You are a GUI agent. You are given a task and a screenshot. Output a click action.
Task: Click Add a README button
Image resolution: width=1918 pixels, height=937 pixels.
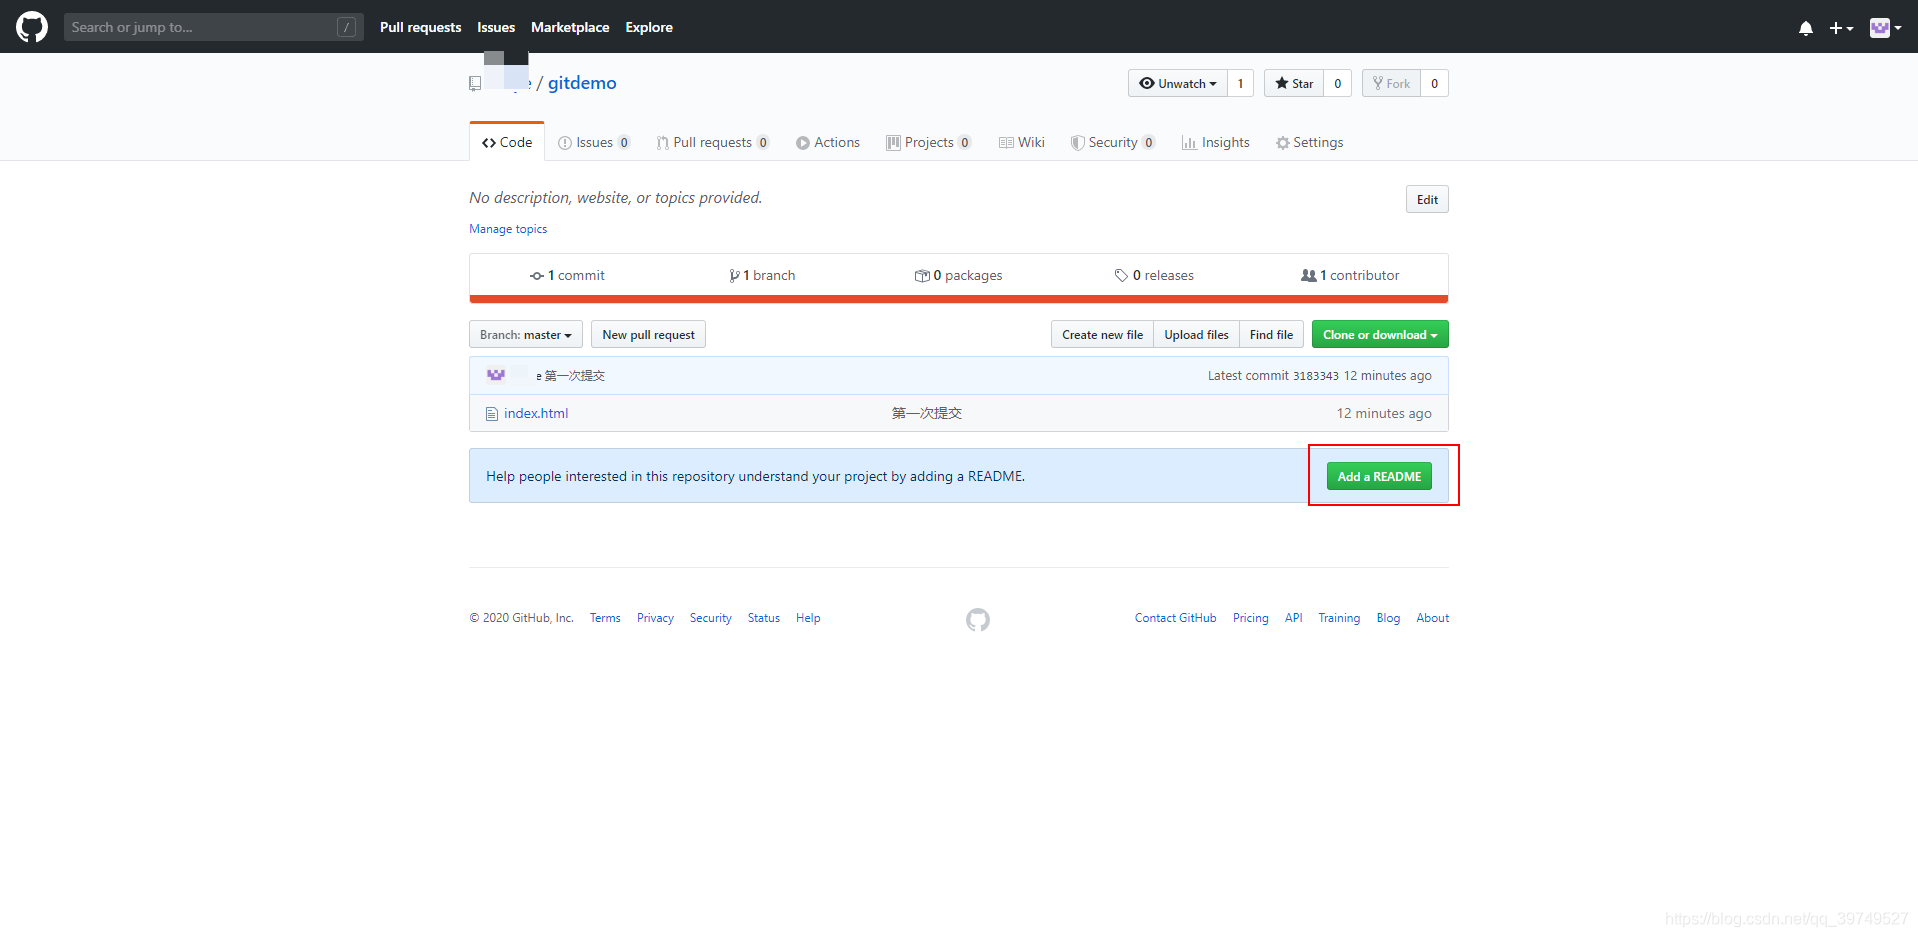1379,476
